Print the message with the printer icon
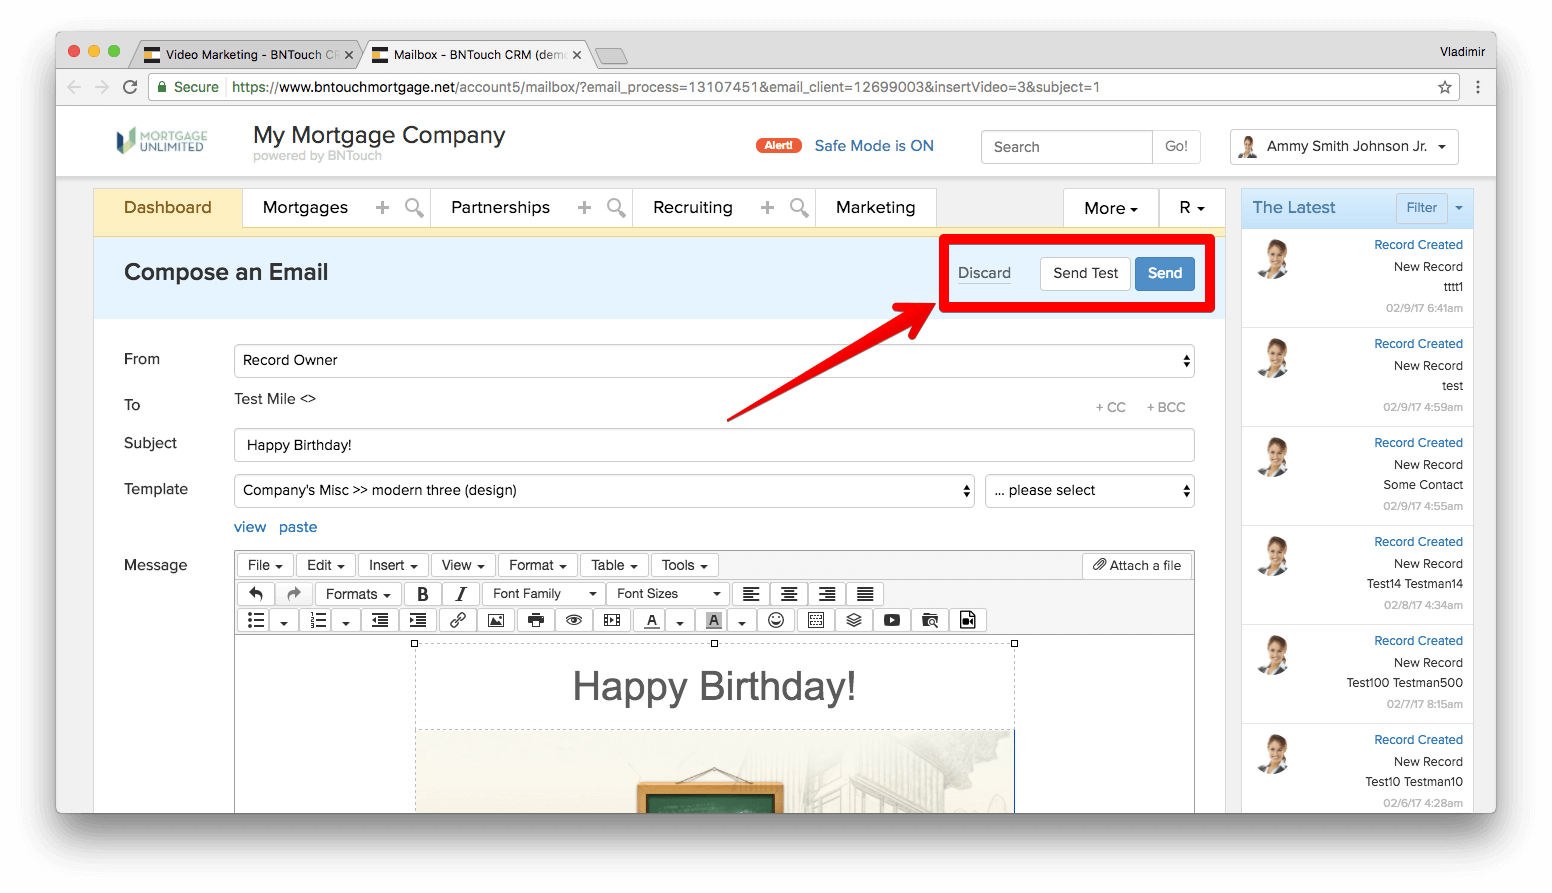 click(536, 620)
